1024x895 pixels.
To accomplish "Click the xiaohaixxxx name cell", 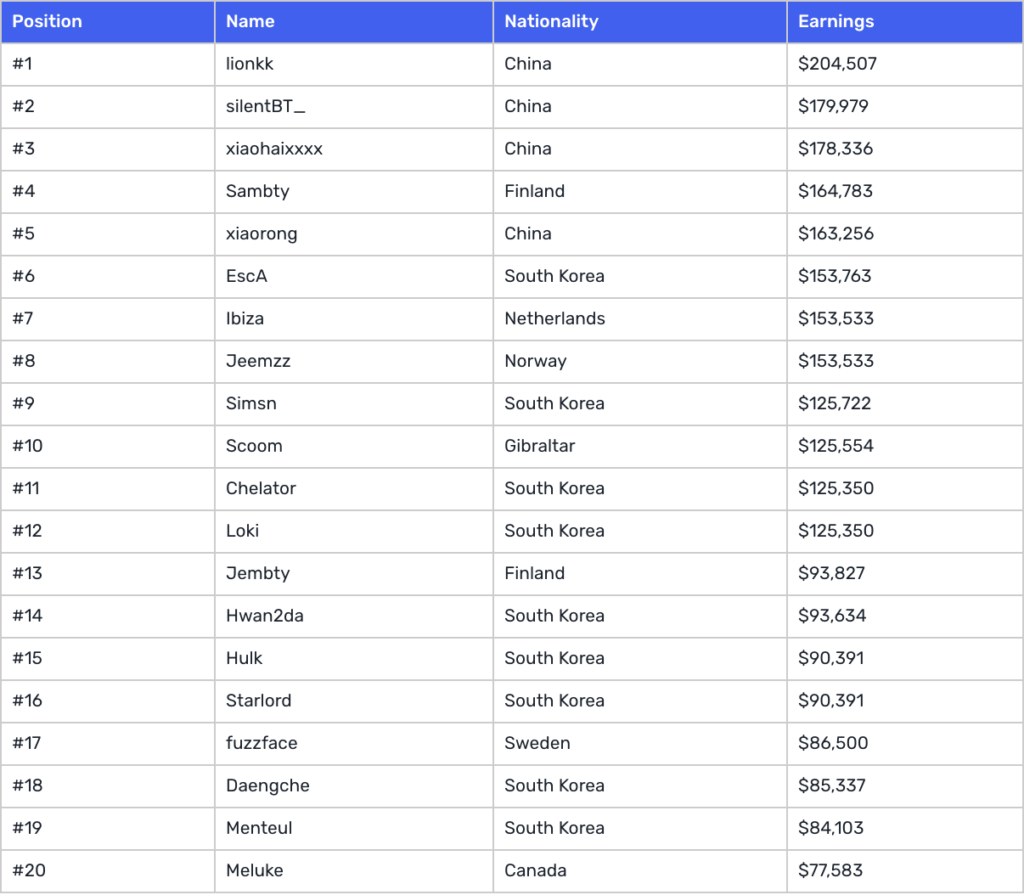I will click(274, 149).
